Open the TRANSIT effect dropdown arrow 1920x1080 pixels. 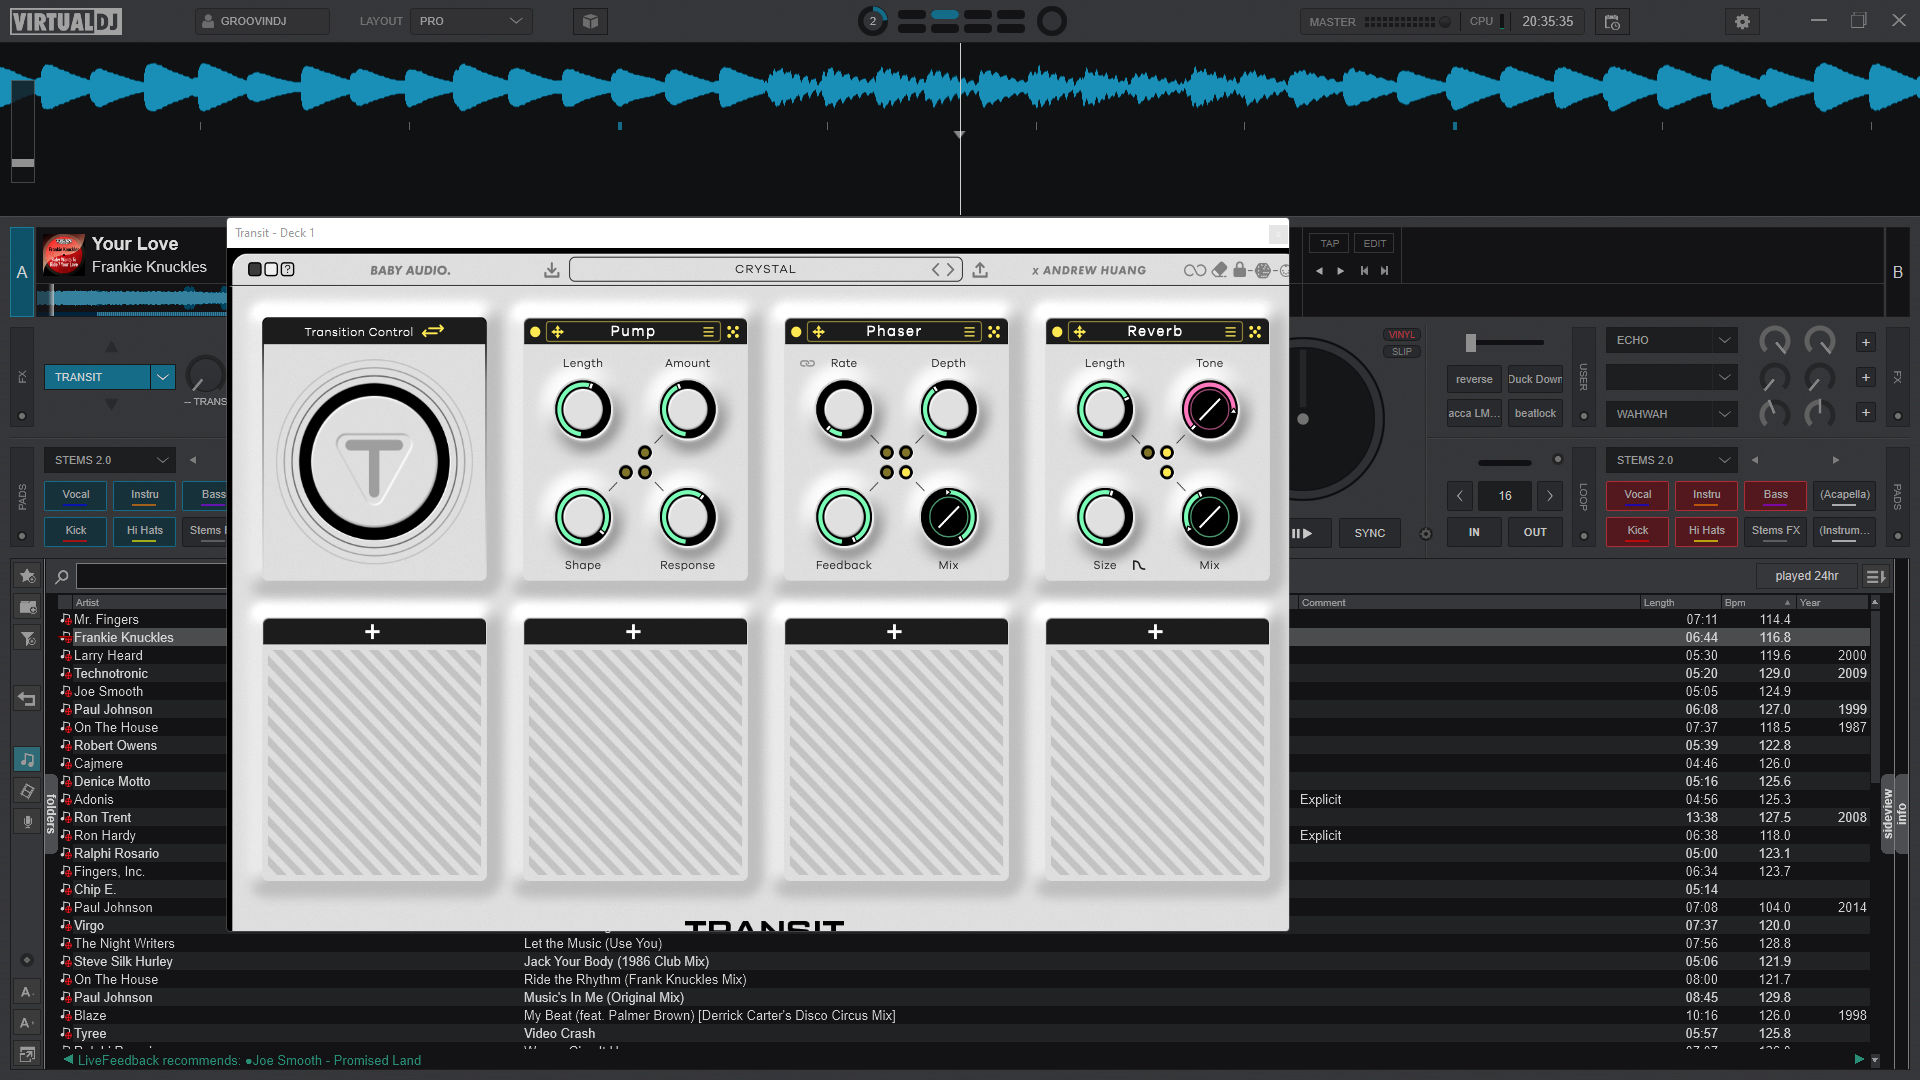tap(162, 377)
